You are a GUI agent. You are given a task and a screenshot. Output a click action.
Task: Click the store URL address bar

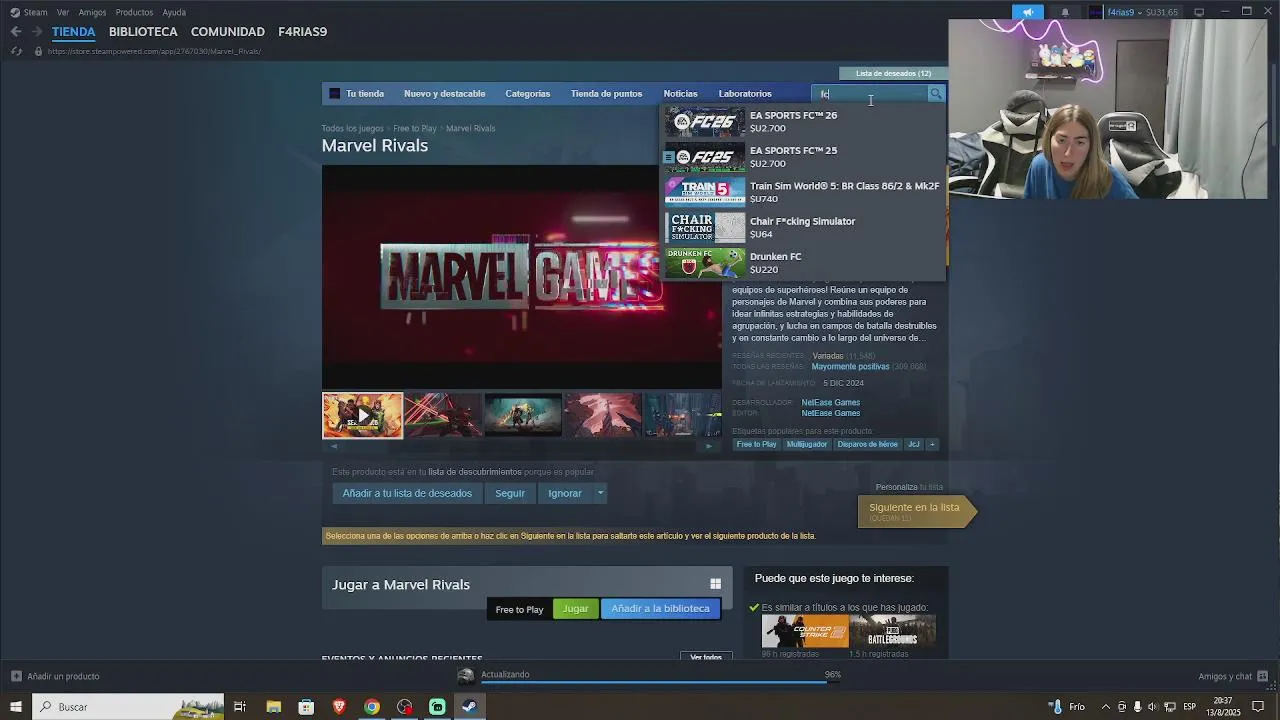pyautogui.click(x=154, y=51)
